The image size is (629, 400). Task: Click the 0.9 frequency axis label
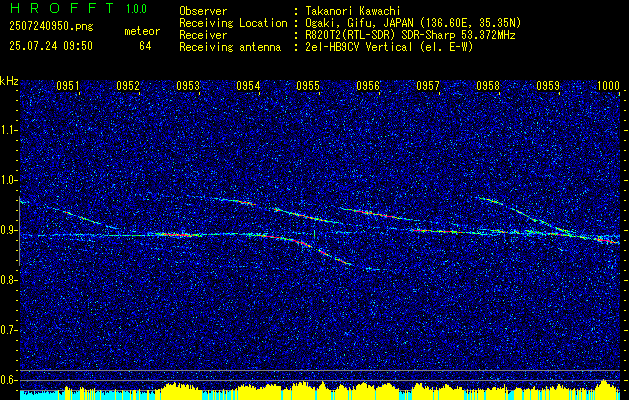9,230
